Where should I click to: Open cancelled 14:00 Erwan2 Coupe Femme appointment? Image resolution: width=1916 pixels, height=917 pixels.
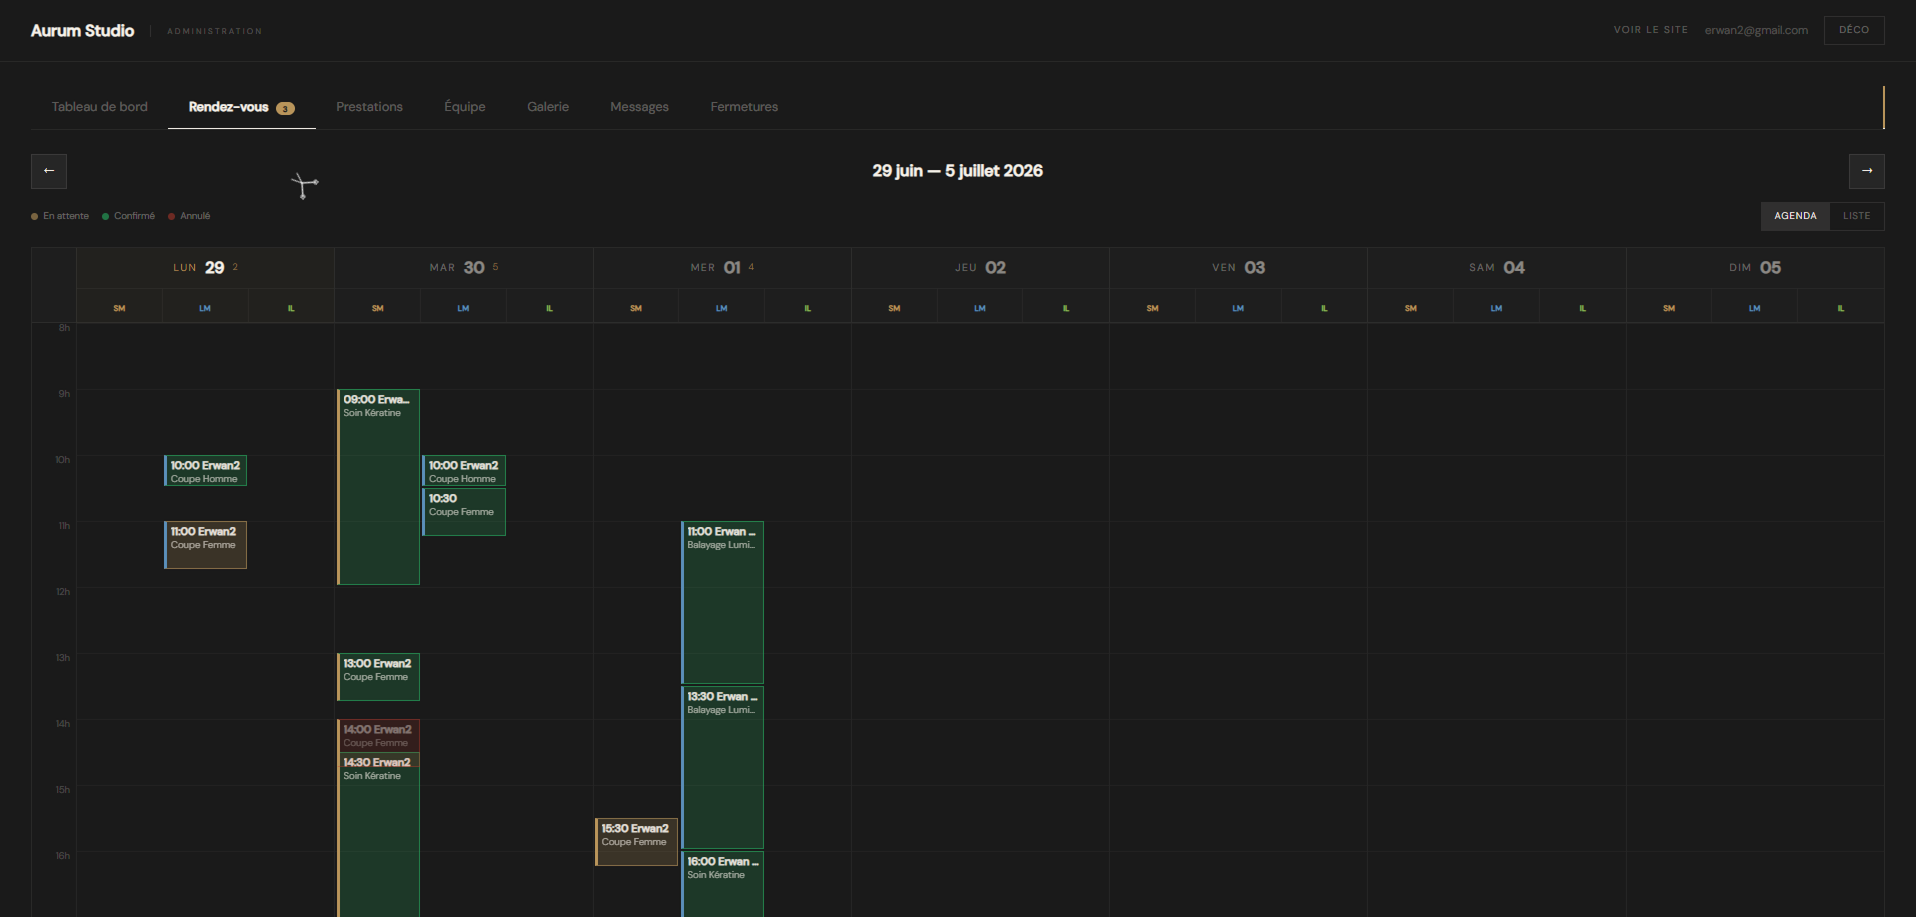click(x=378, y=736)
